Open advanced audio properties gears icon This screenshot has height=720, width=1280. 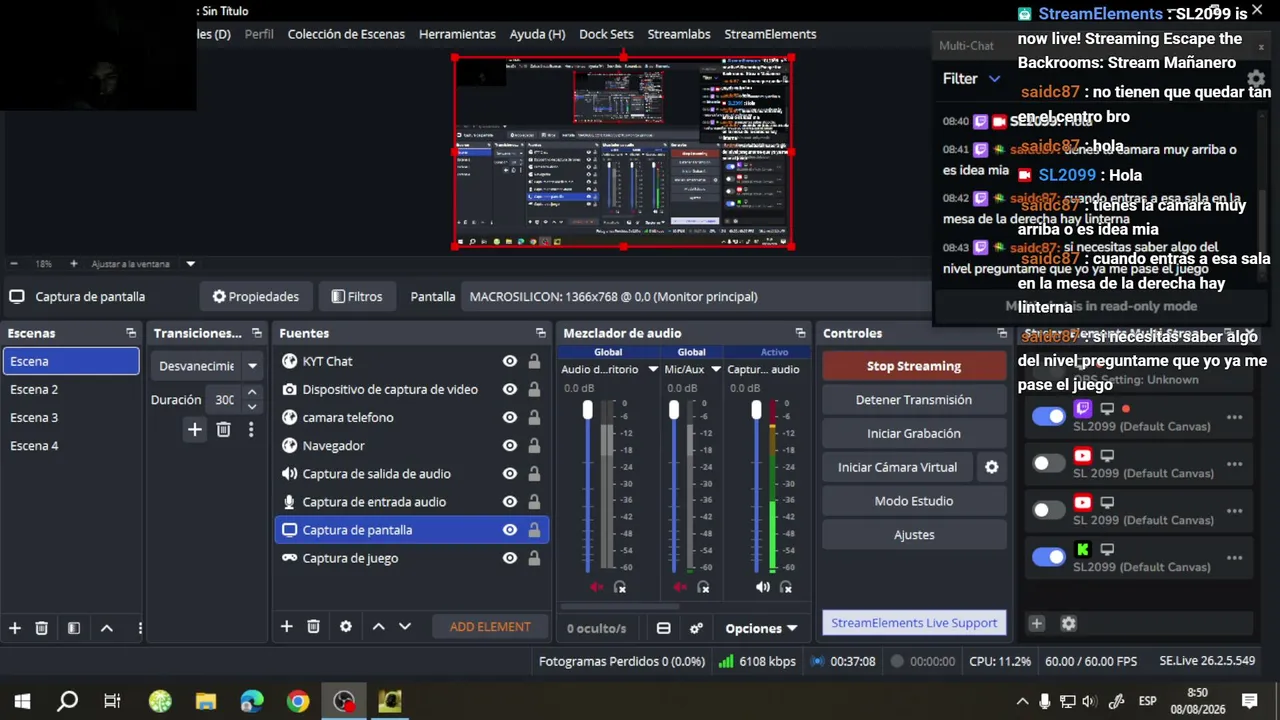point(697,628)
